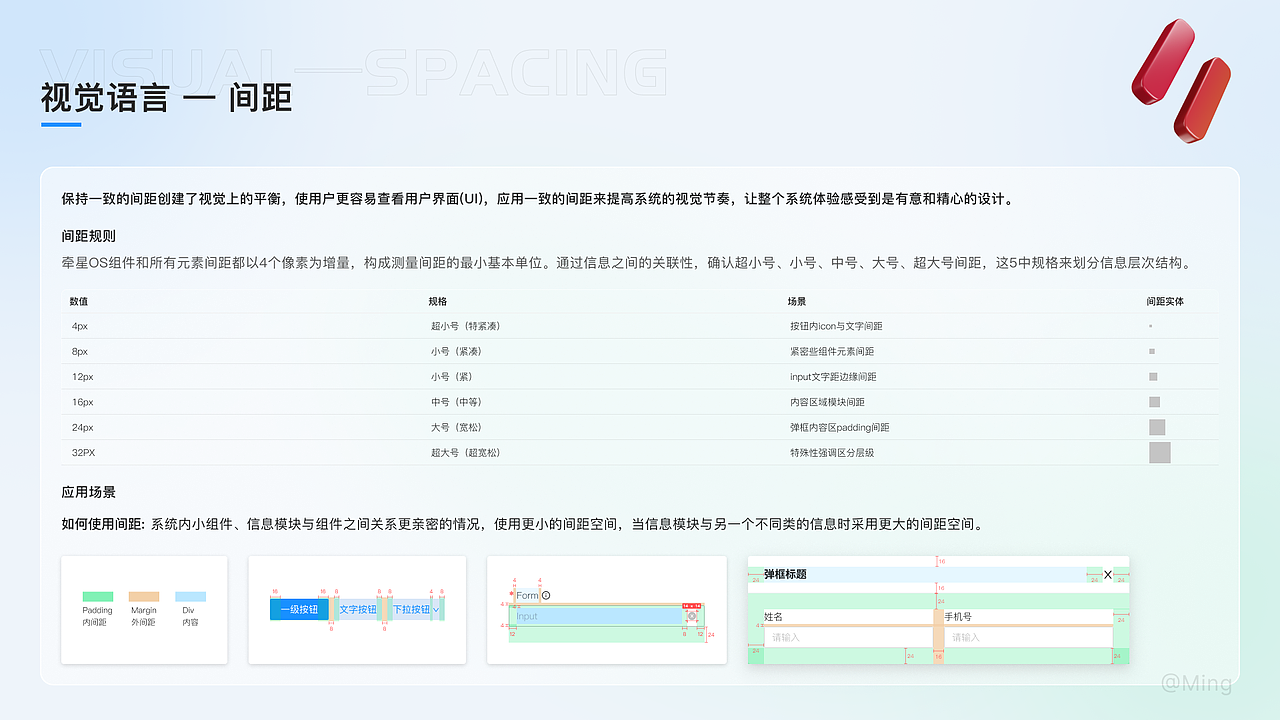Click the 按钮内icon与文字间距 cell
Viewport: 1280px width, 720px height.
point(836,326)
